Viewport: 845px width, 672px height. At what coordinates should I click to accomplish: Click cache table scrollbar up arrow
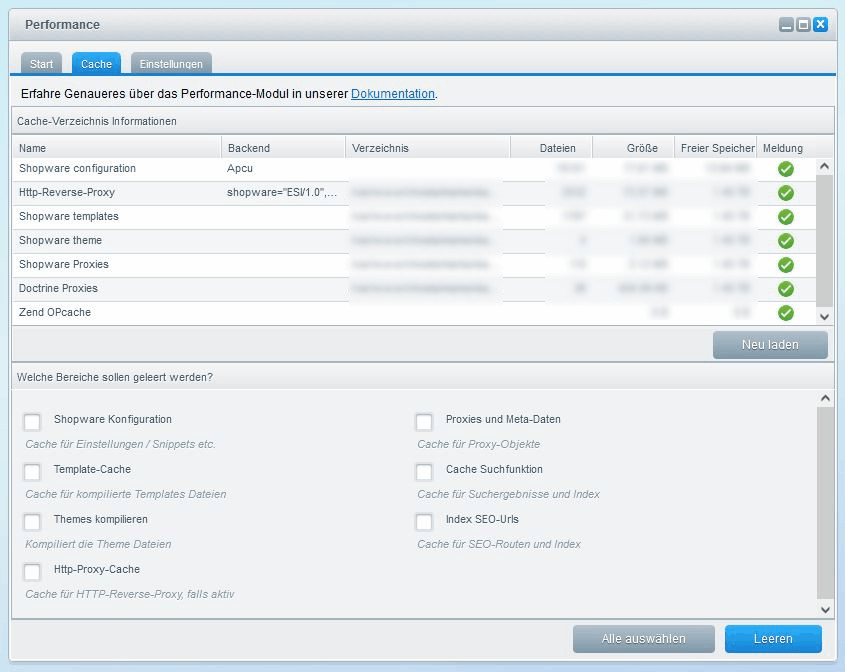[x=824, y=166]
